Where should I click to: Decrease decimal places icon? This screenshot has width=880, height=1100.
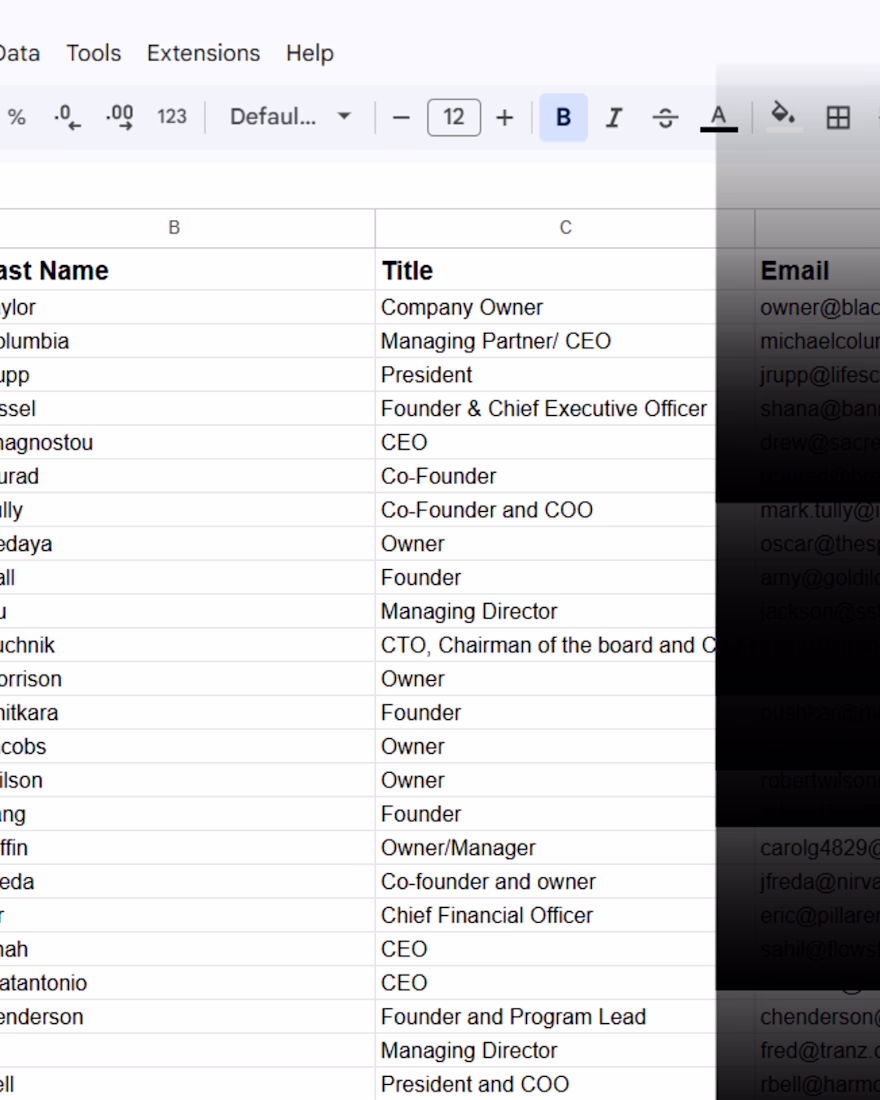67,117
